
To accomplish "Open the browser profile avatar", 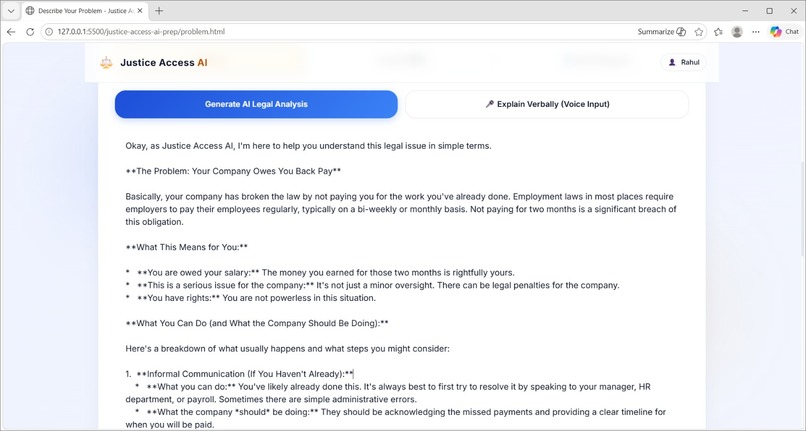I will click(x=737, y=32).
